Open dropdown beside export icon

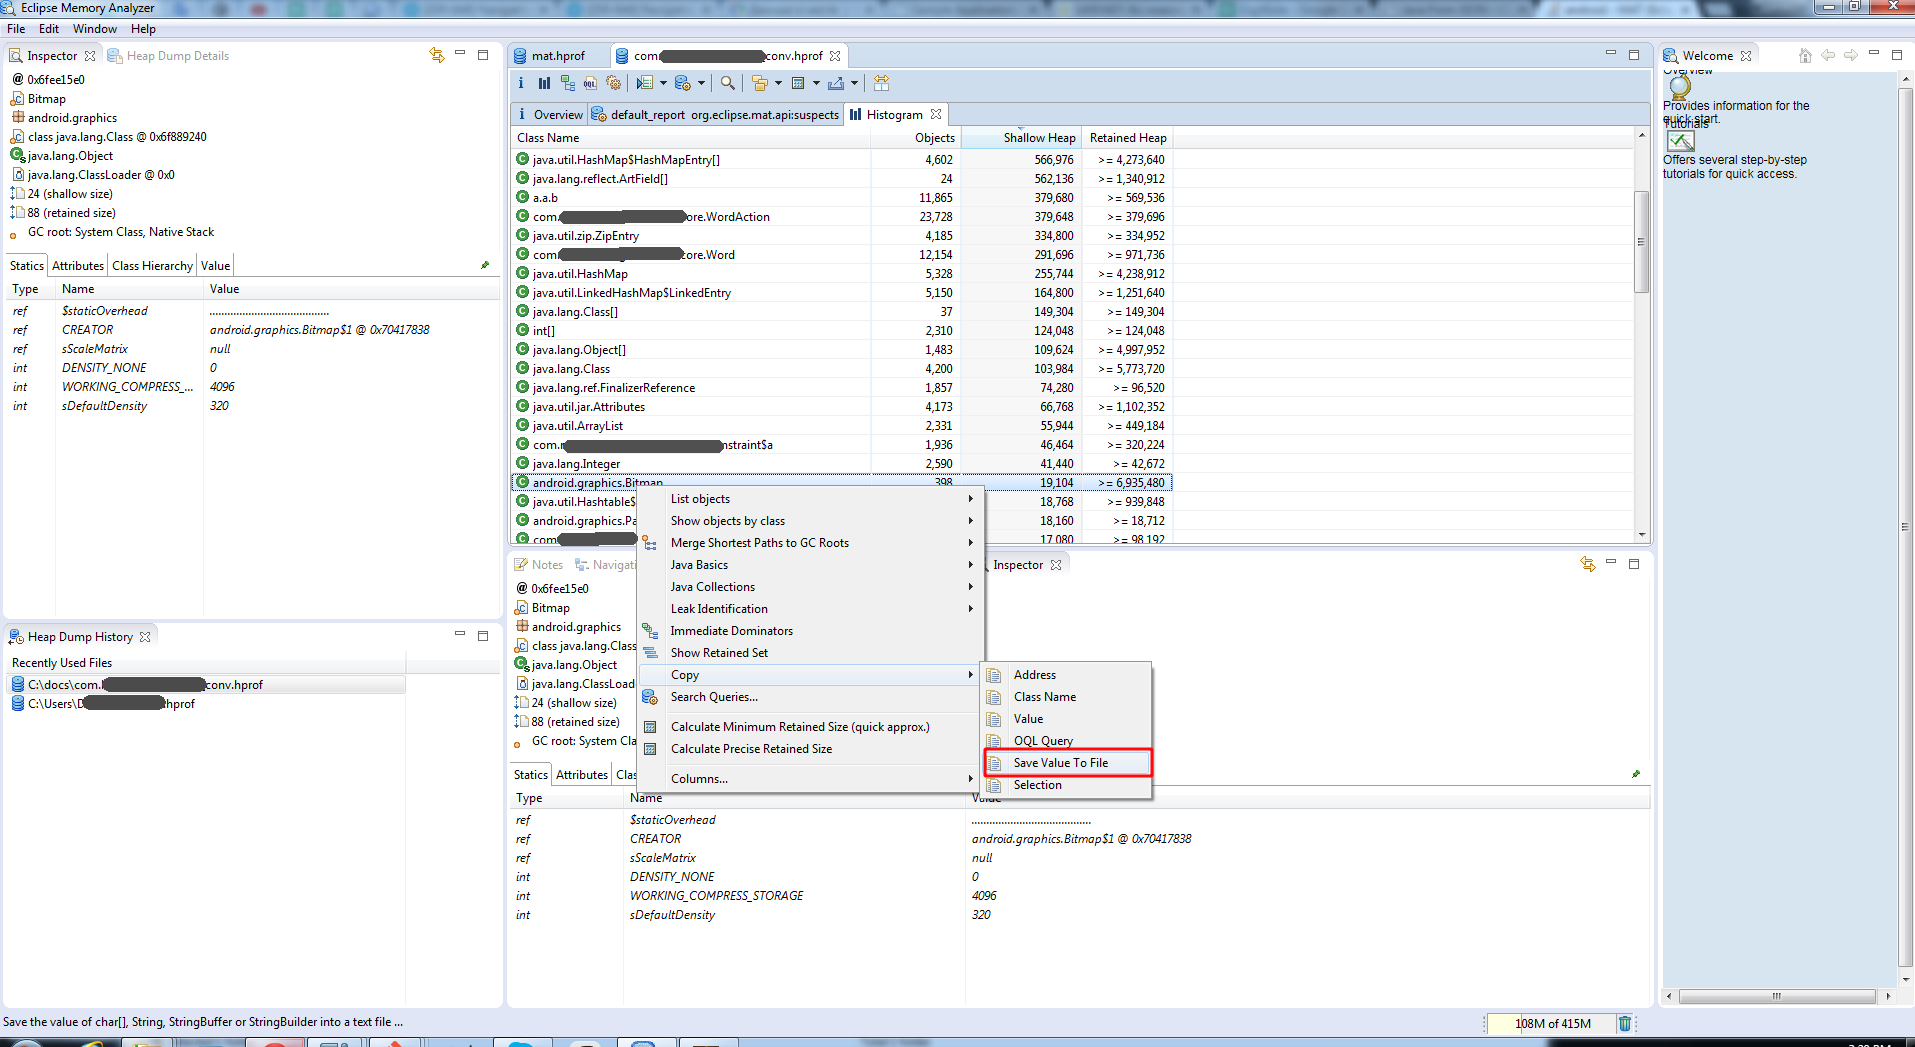[x=854, y=83]
